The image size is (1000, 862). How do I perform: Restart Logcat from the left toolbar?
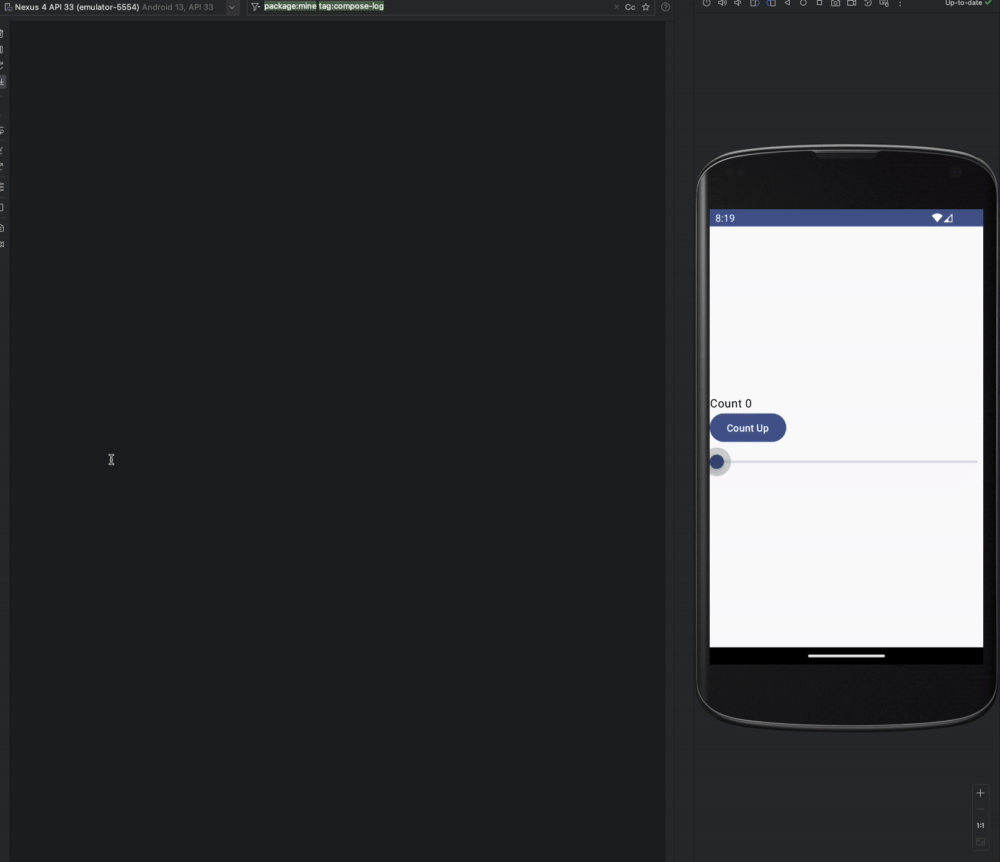tap(2, 65)
